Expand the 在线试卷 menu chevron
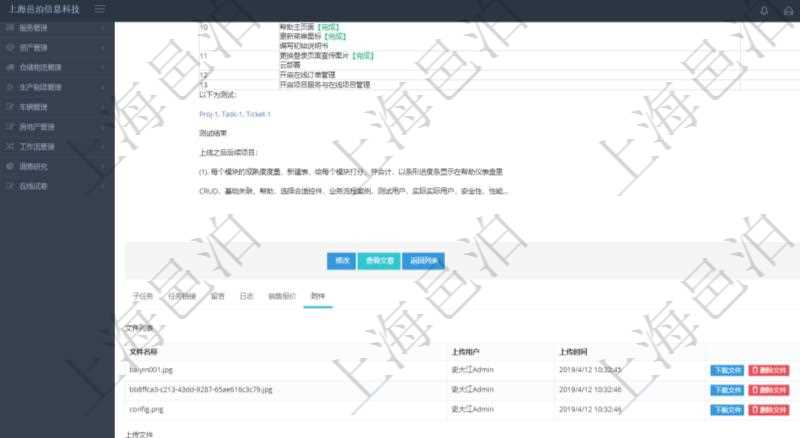Screen dimensions: 800x438 point(103,186)
